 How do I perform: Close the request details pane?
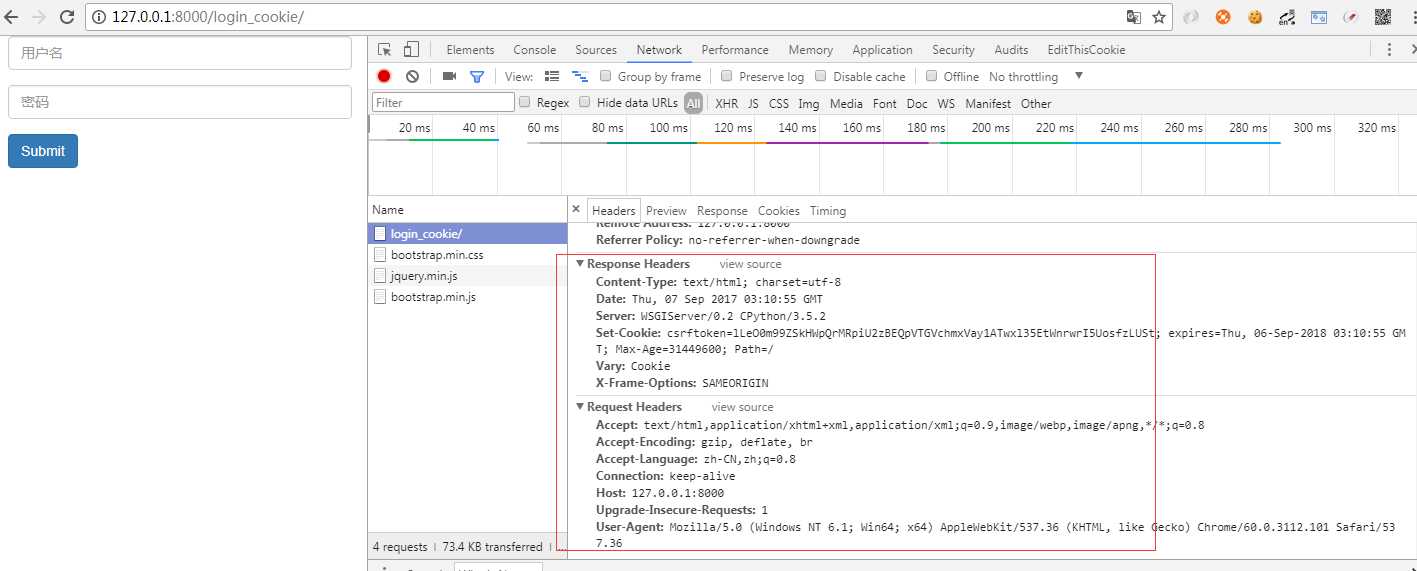point(576,209)
